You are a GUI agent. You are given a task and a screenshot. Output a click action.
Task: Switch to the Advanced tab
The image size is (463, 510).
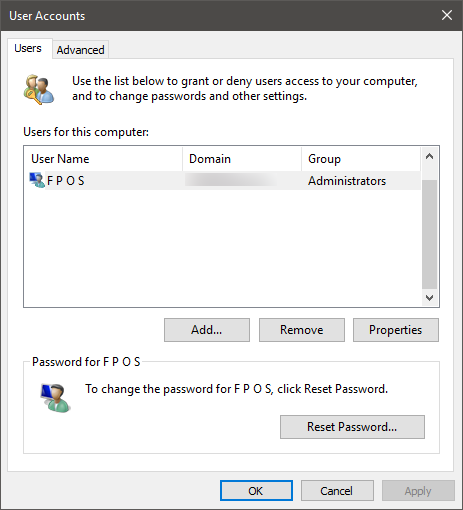(x=80, y=50)
